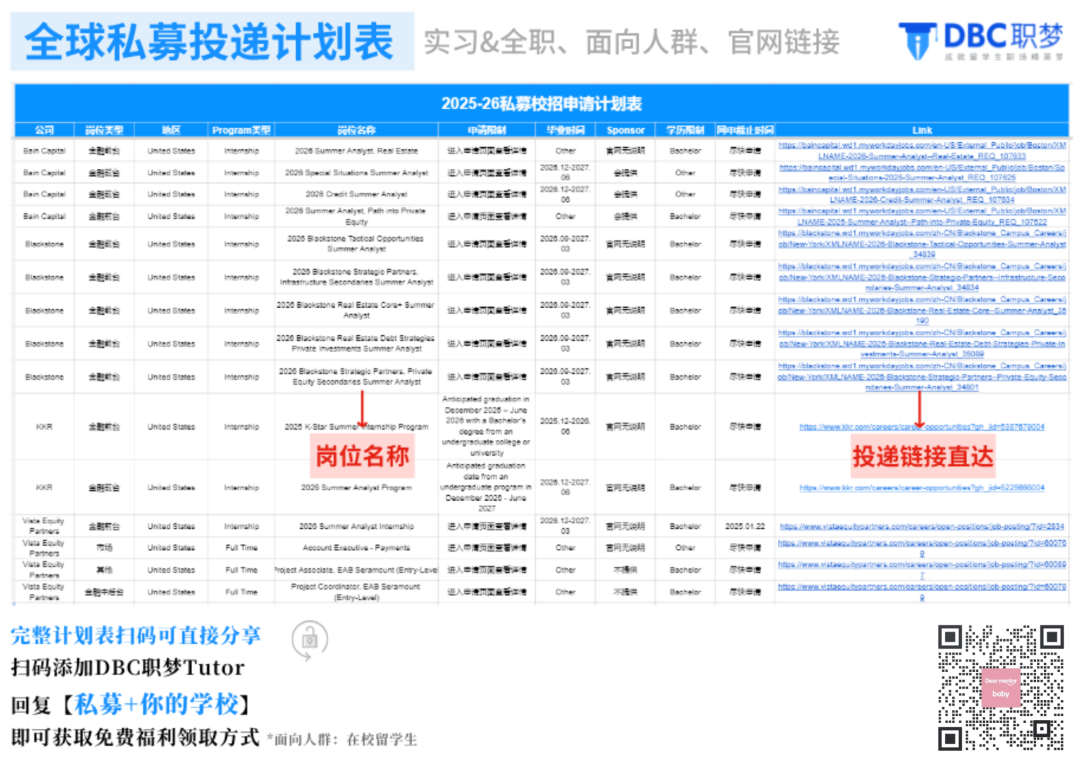
Task: Select cell '2026 Summer Analyst Internship'
Action: pos(356,527)
